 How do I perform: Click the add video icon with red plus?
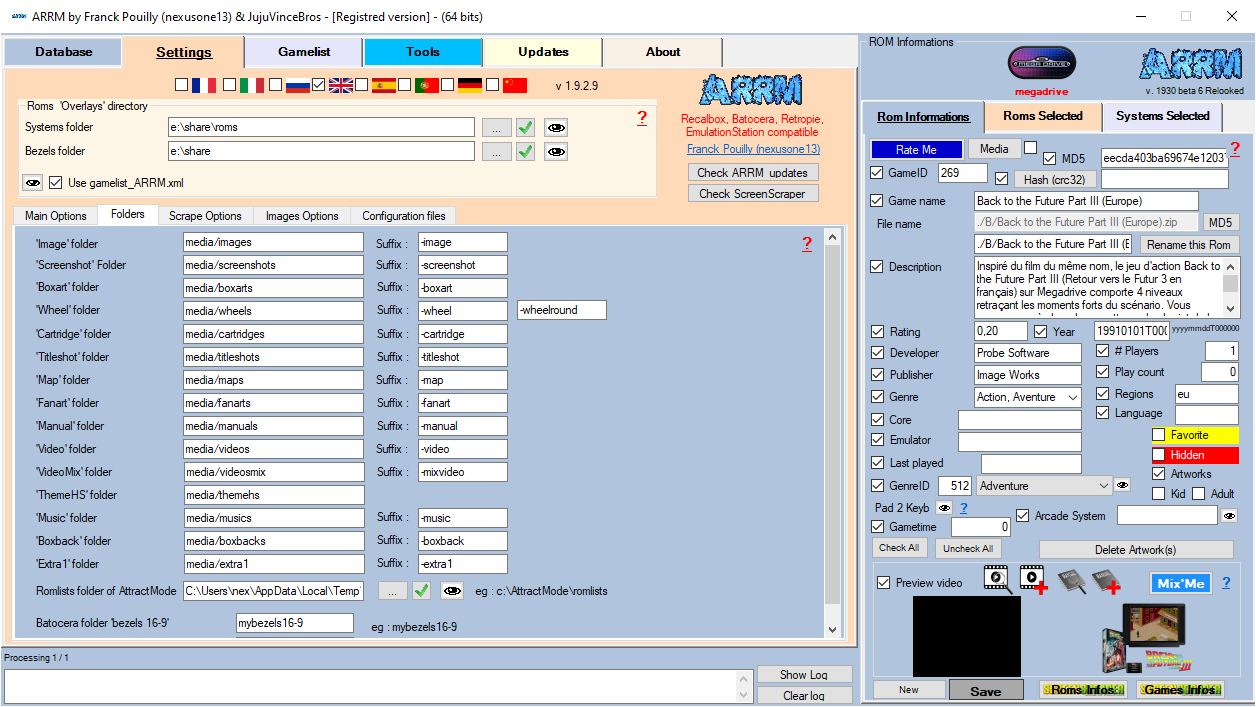coord(1033,579)
